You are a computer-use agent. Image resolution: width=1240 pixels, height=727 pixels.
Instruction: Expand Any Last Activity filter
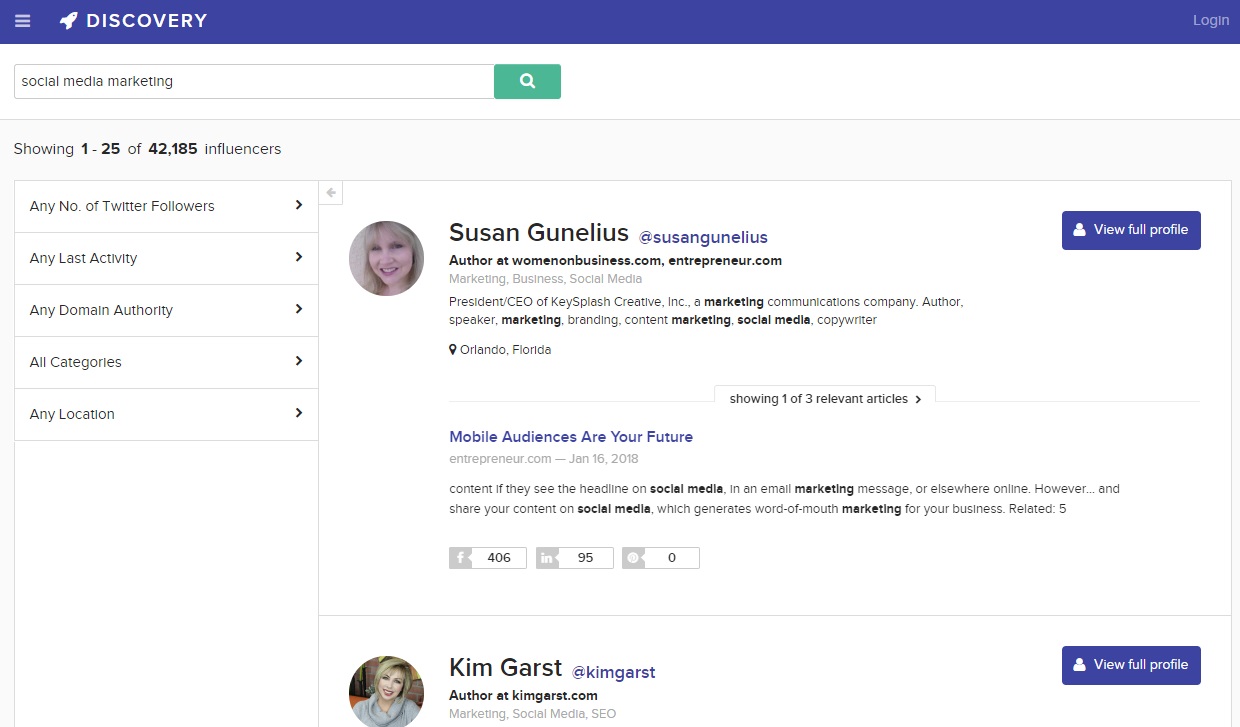click(166, 258)
